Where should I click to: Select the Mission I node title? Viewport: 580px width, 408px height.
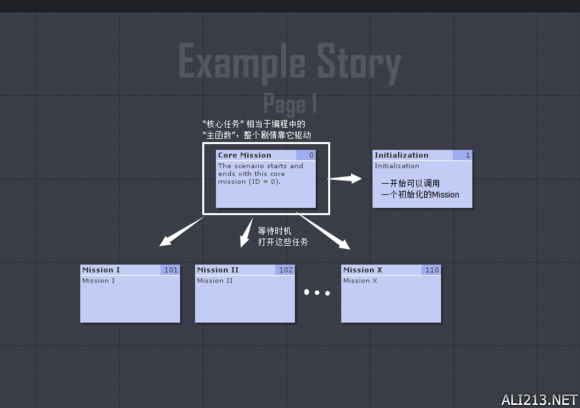click(101, 270)
